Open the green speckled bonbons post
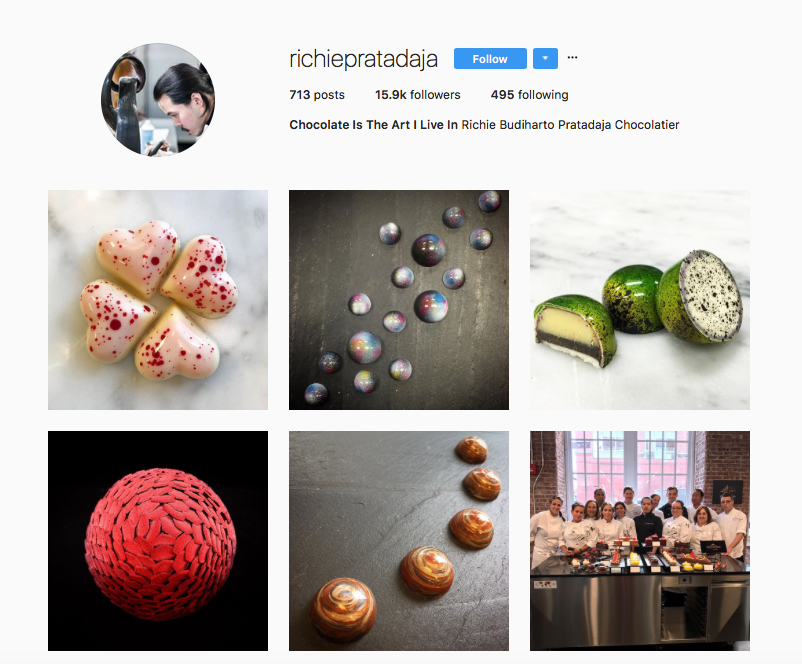 coord(640,300)
